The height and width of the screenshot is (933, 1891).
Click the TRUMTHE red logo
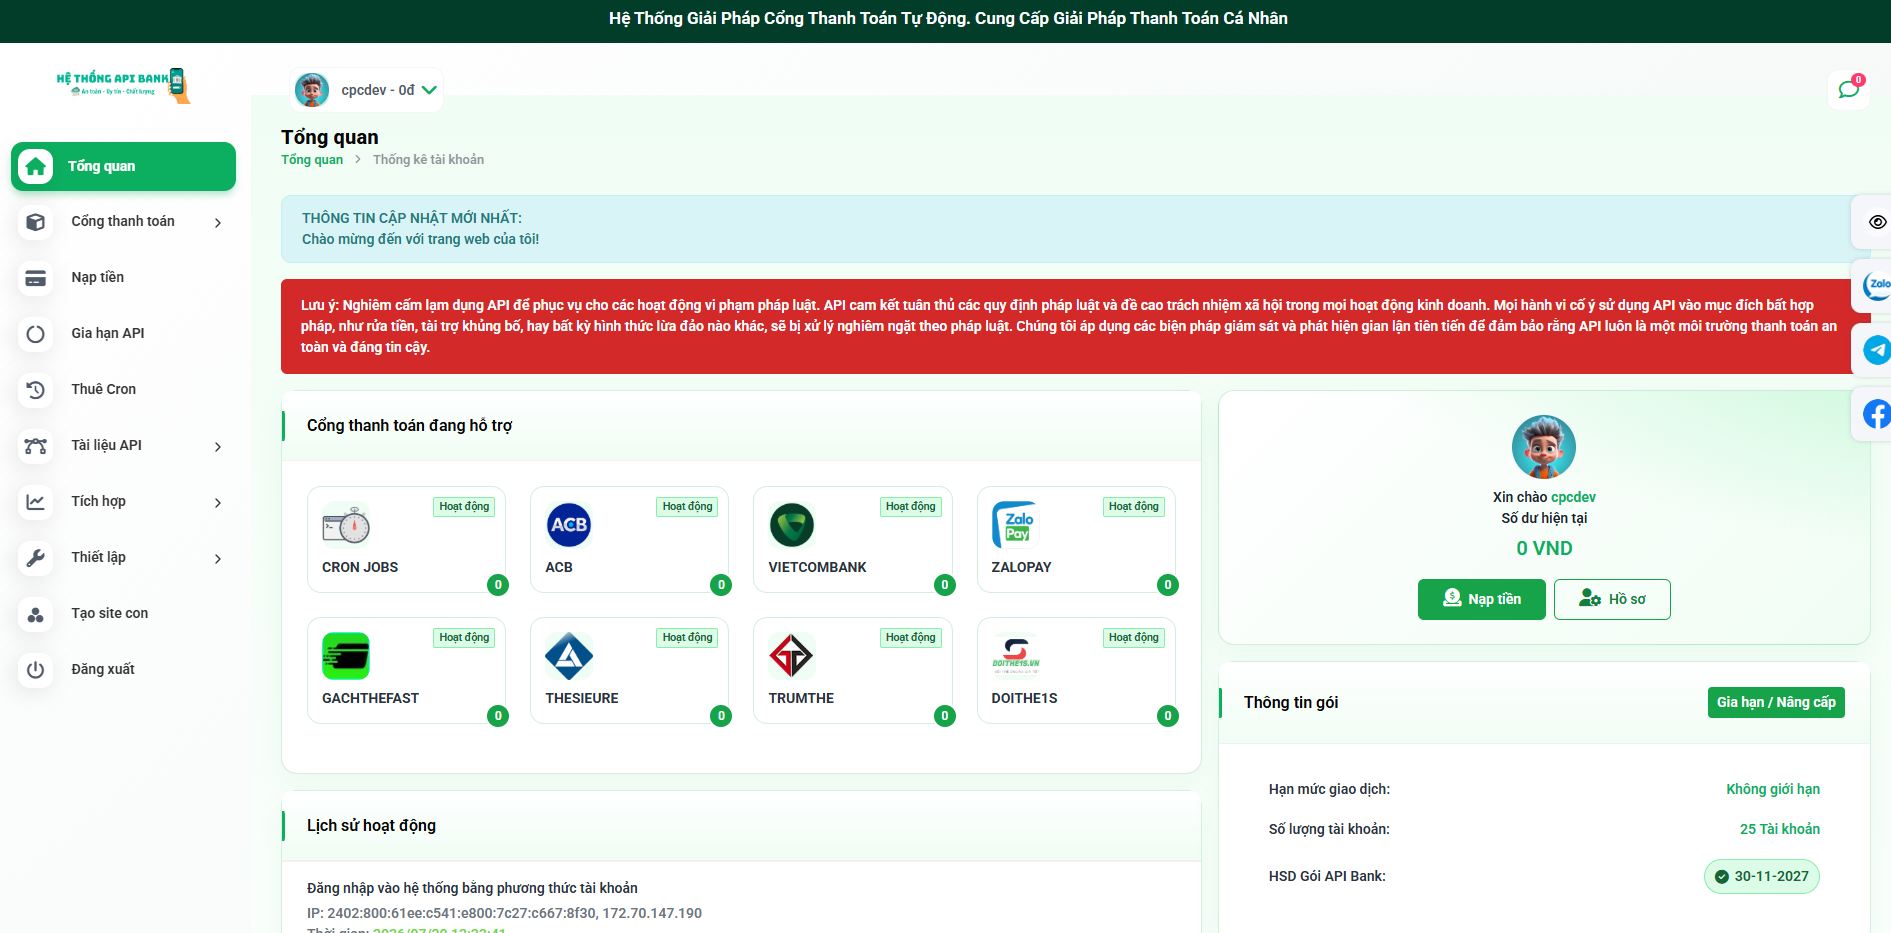[792, 656]
